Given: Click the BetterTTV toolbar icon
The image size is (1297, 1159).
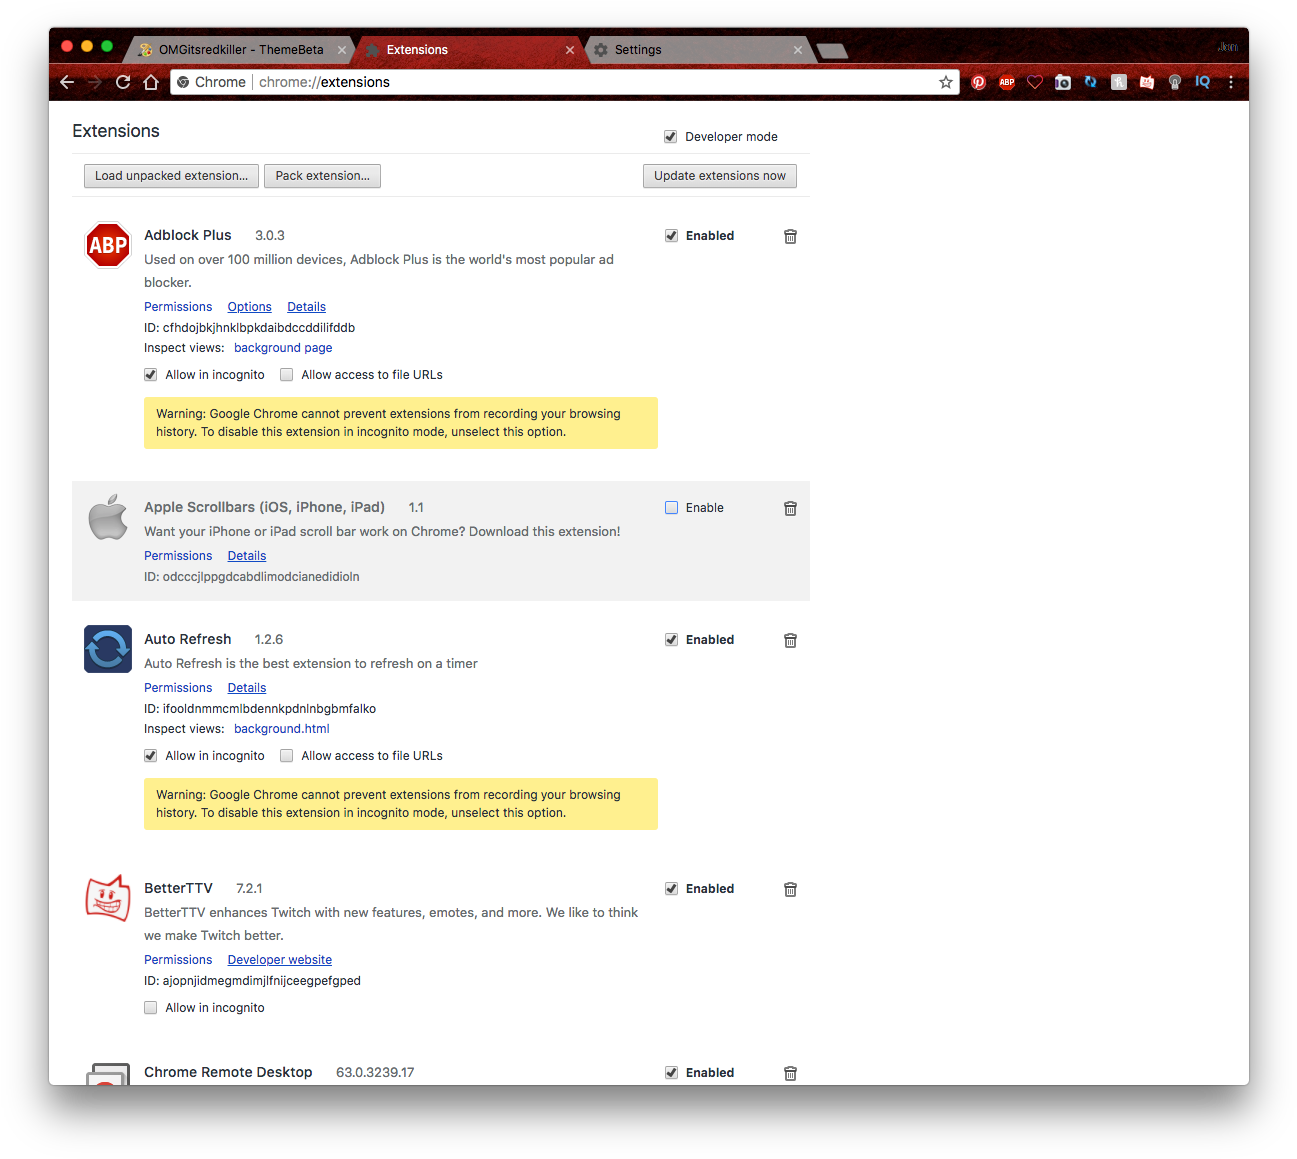Looking at the screenshot, I should [1147, 82].
